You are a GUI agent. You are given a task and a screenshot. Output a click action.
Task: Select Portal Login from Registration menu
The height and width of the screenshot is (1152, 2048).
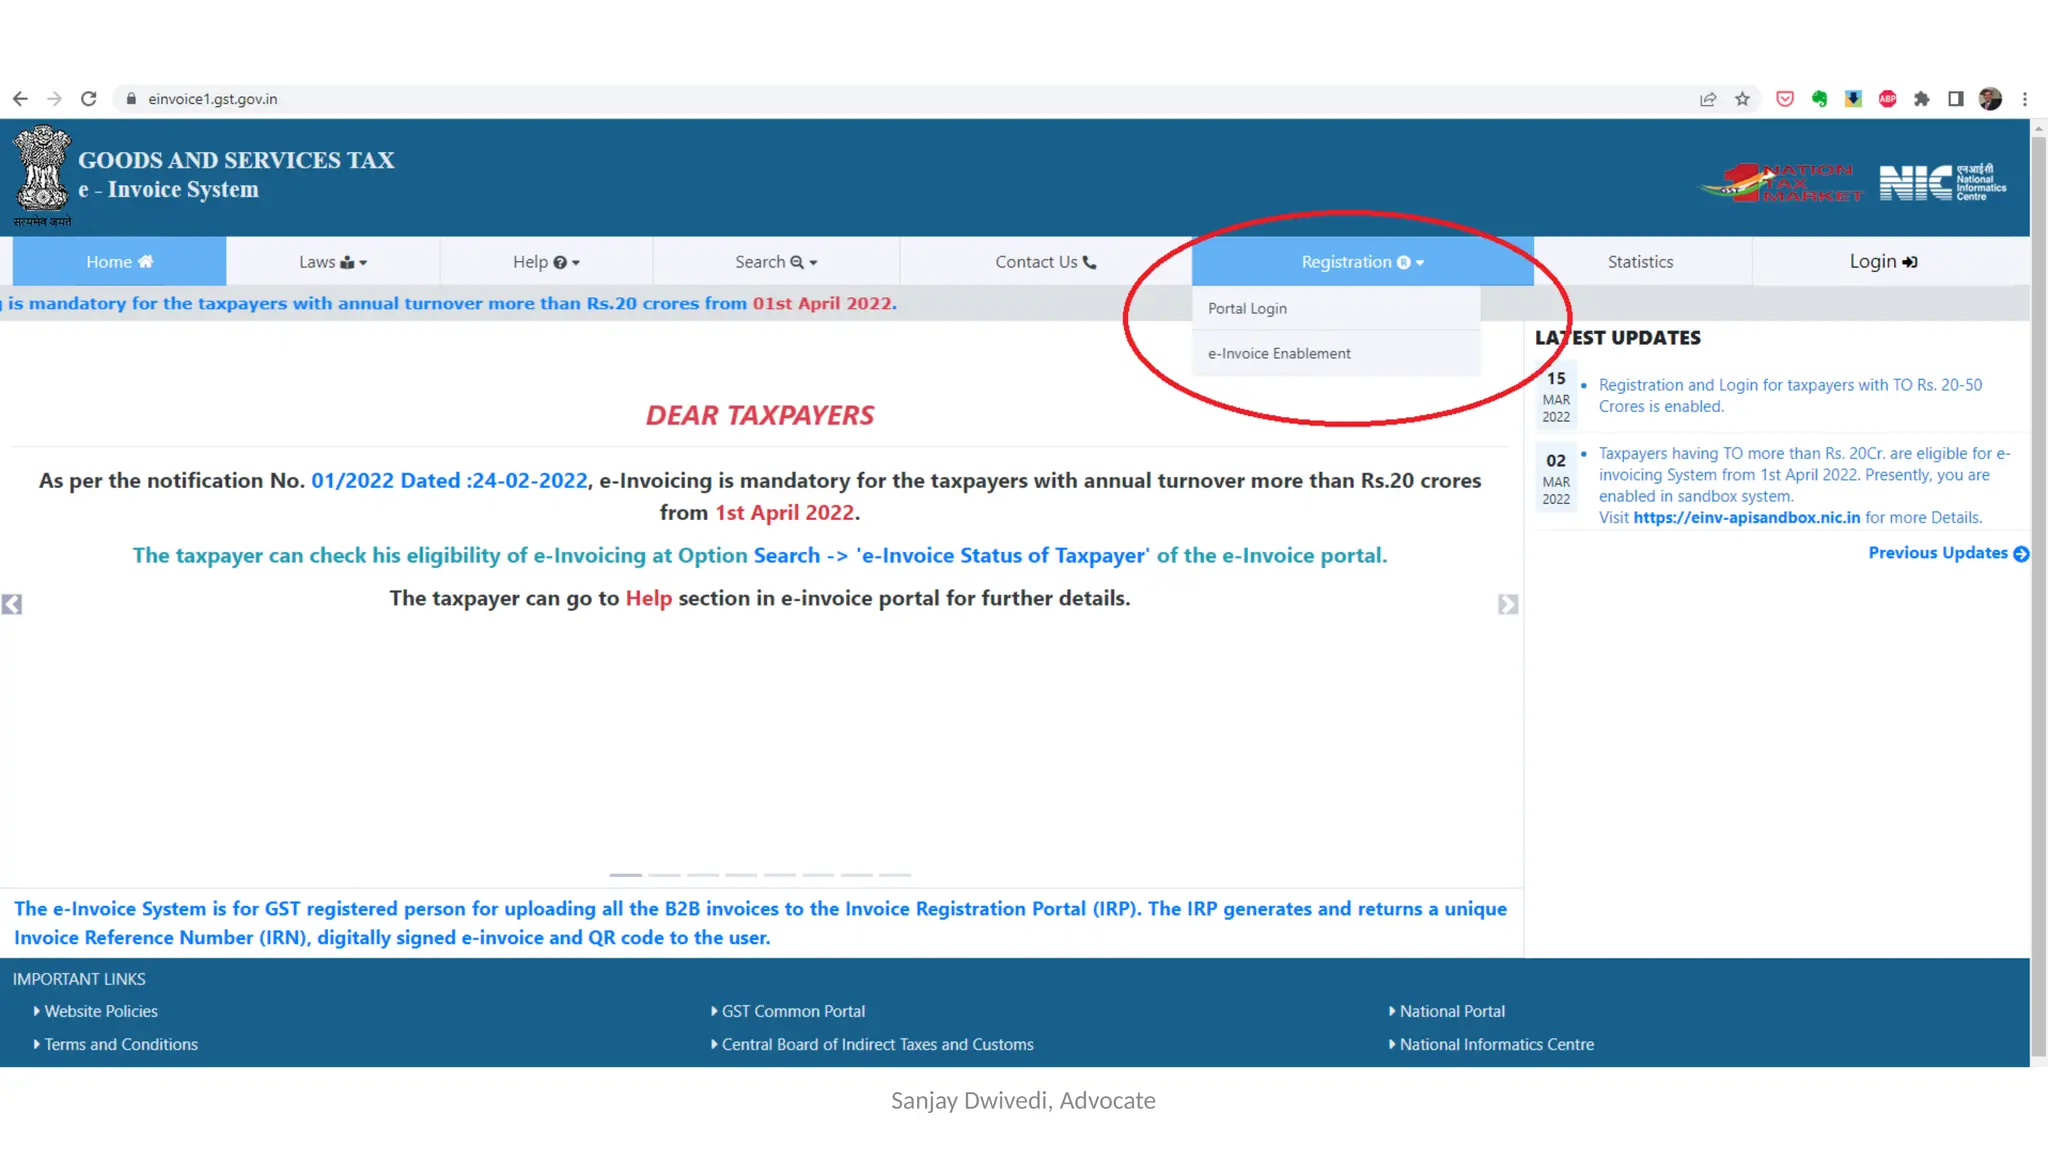coord(1247,309)
